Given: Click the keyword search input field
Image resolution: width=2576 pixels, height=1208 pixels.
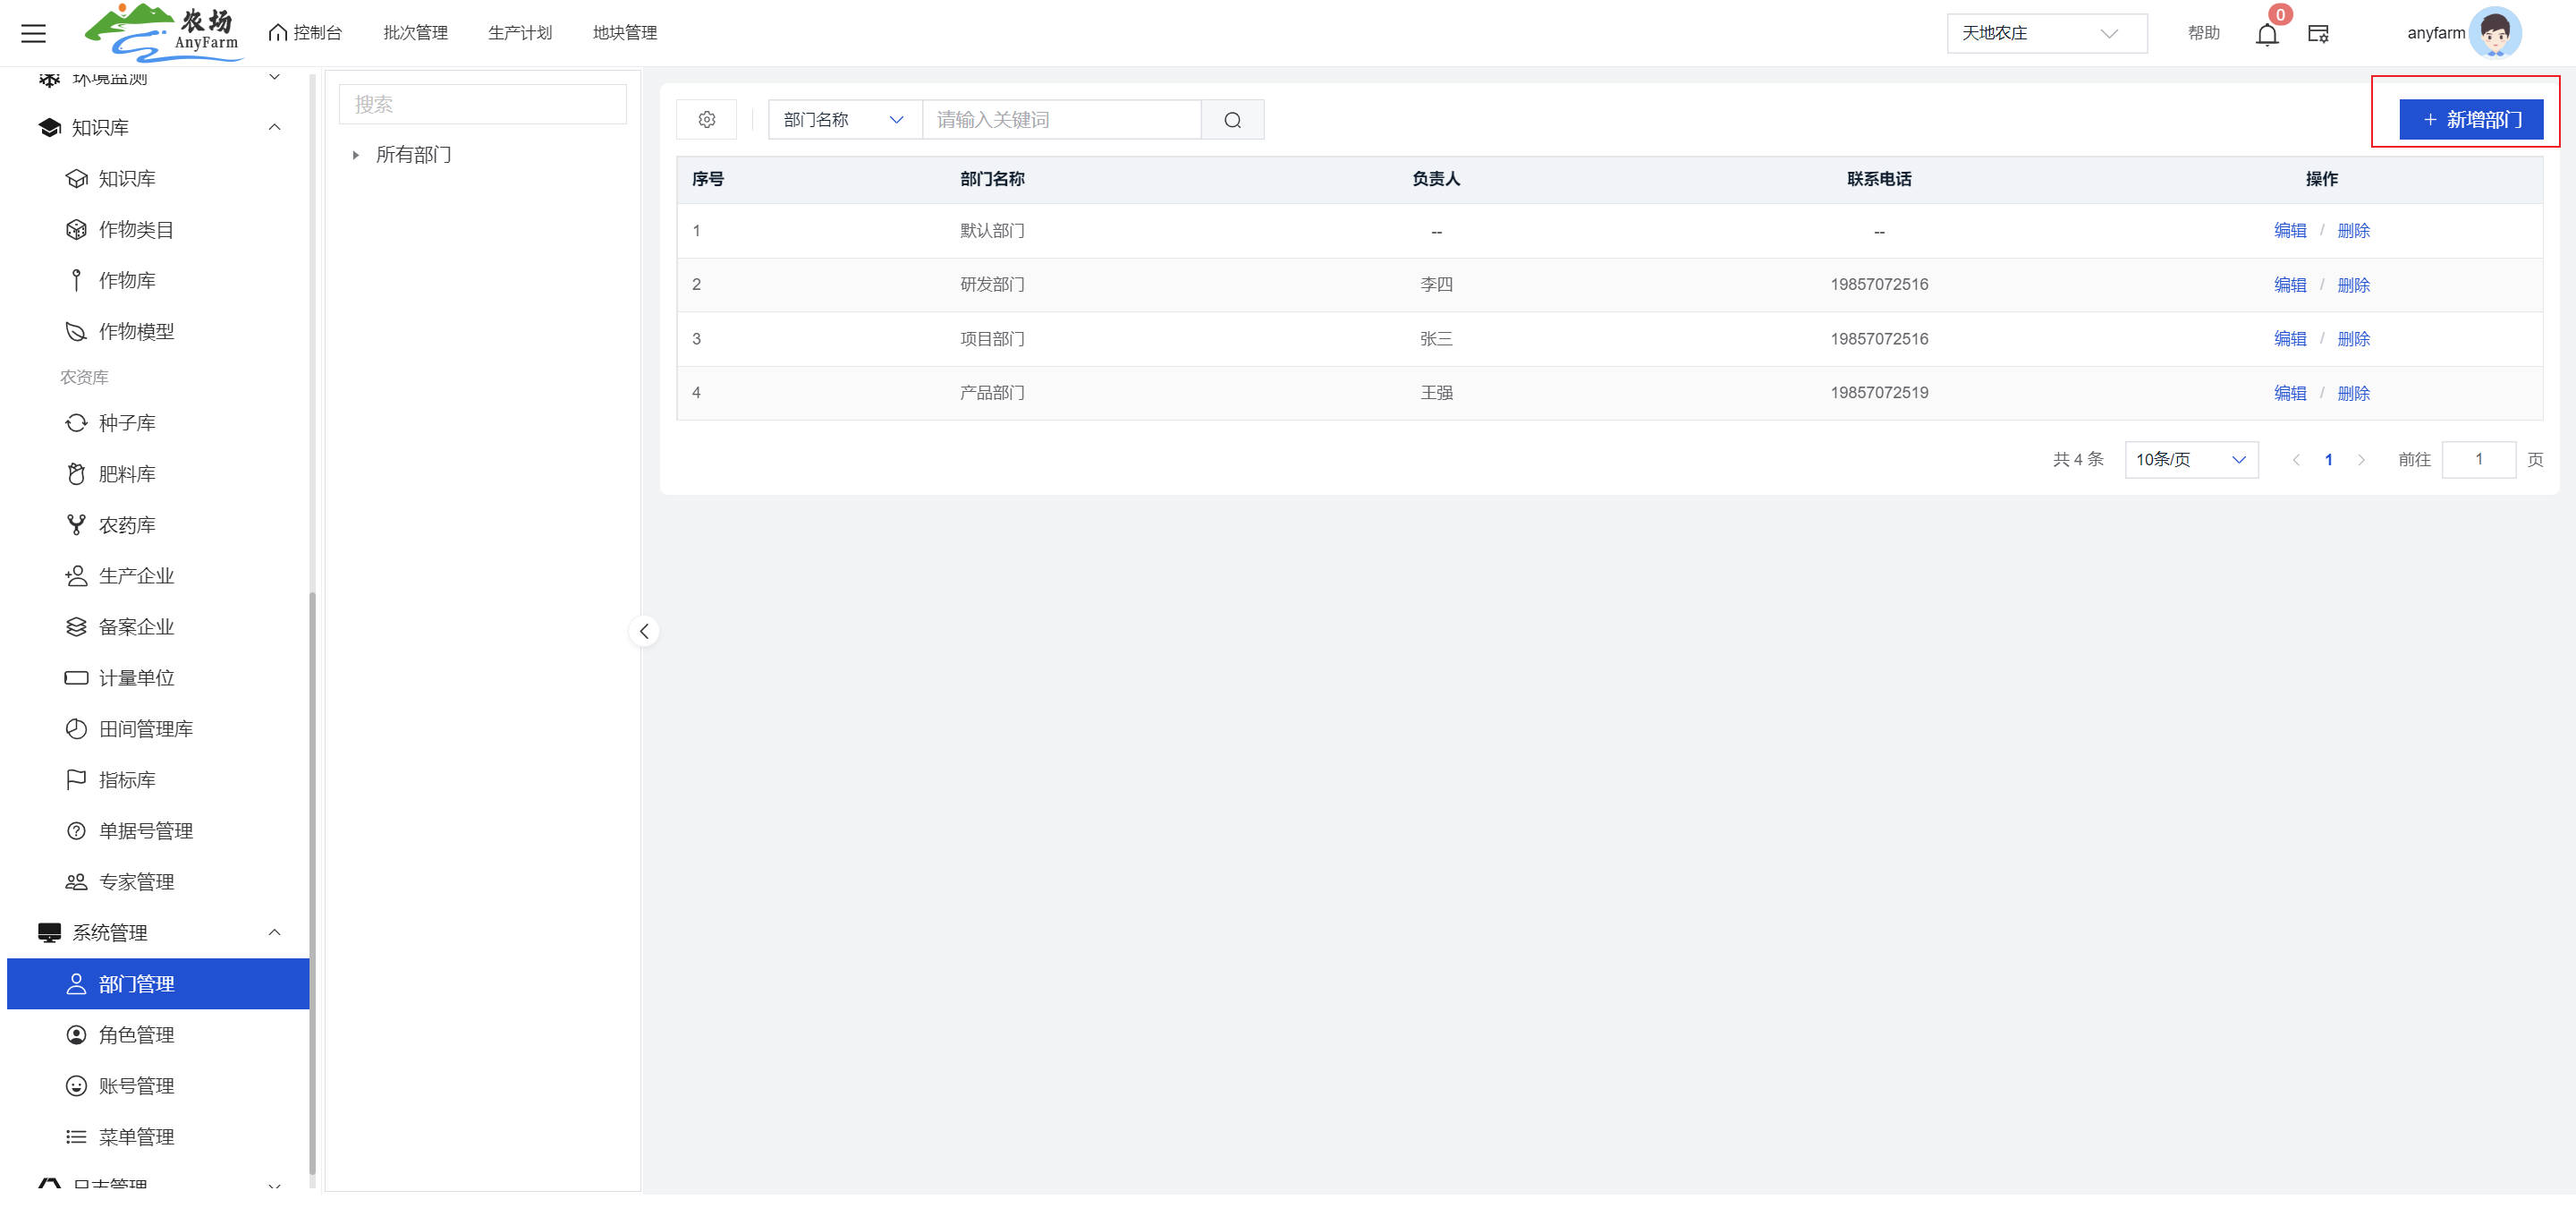Looking at the screenshot, I should pos(1060,120).
